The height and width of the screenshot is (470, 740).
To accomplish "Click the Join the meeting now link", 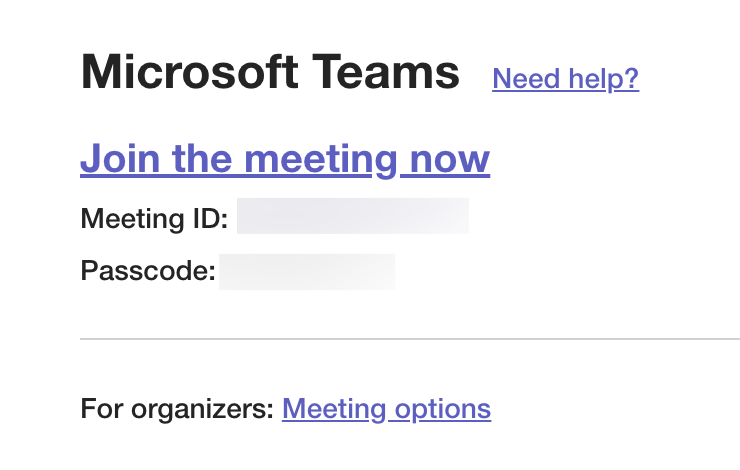I will coord(284,159).
